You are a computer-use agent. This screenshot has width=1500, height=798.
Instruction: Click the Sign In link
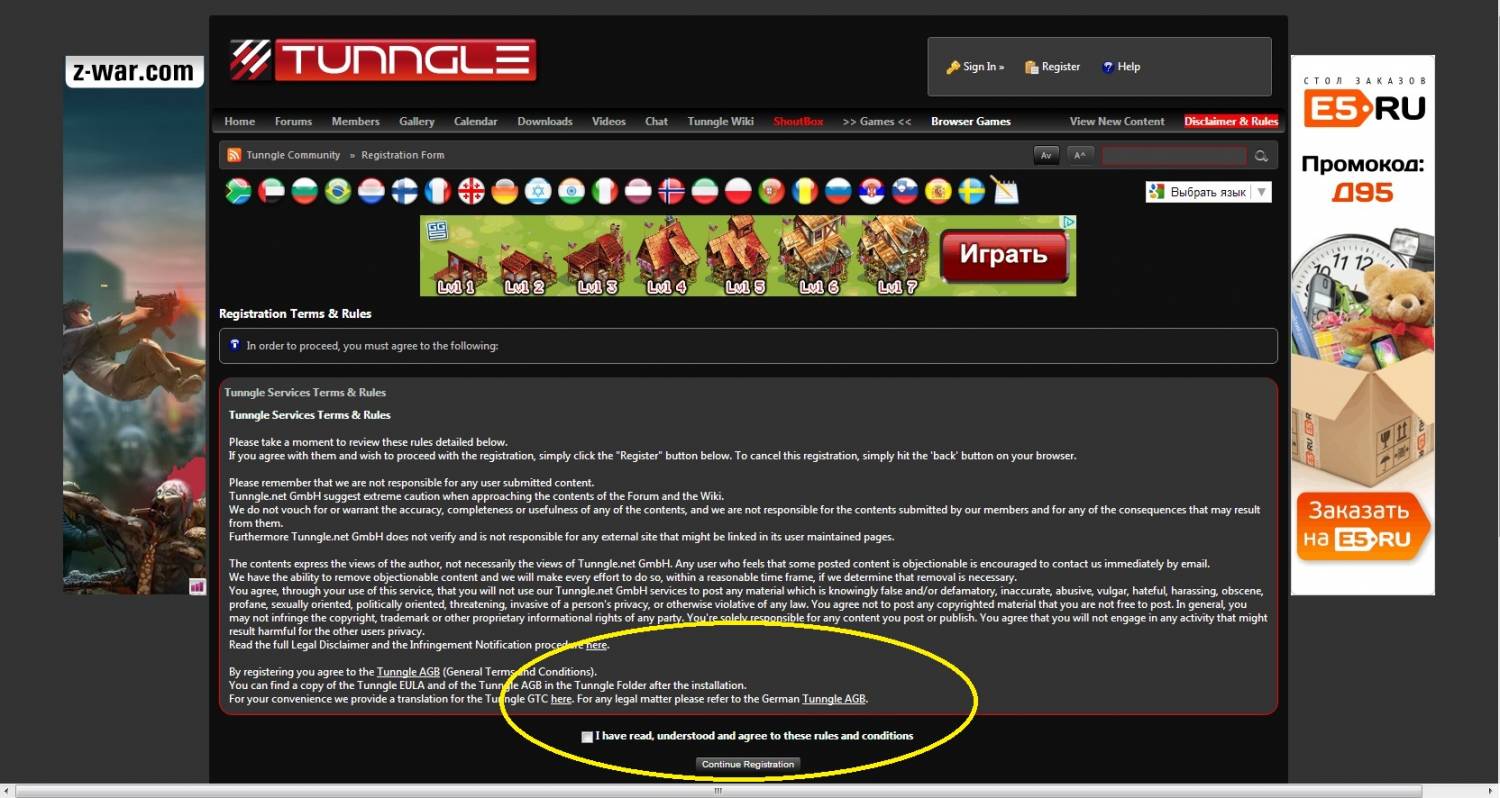coord(975,67)
